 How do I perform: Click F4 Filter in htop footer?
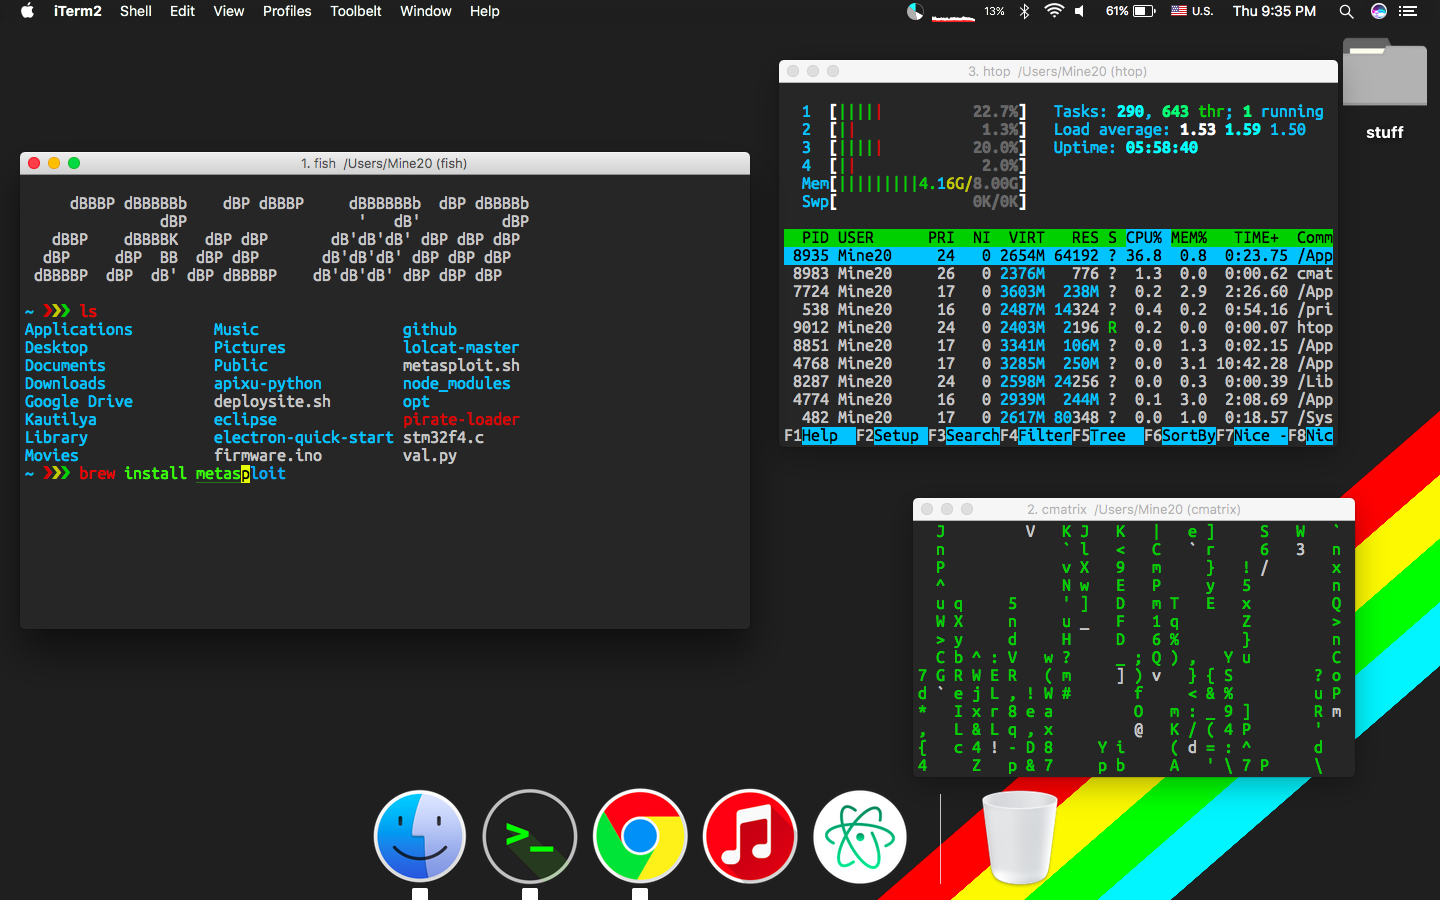(1036, 436)
